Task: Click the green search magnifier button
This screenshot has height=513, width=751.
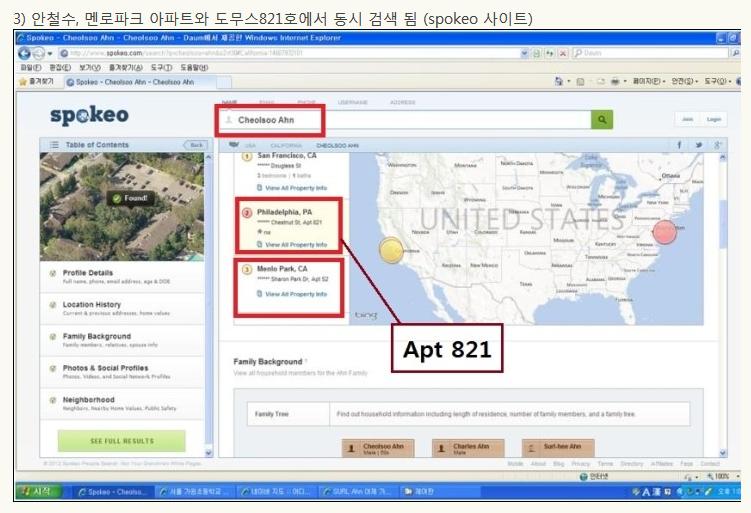Action: click(602, 120)
